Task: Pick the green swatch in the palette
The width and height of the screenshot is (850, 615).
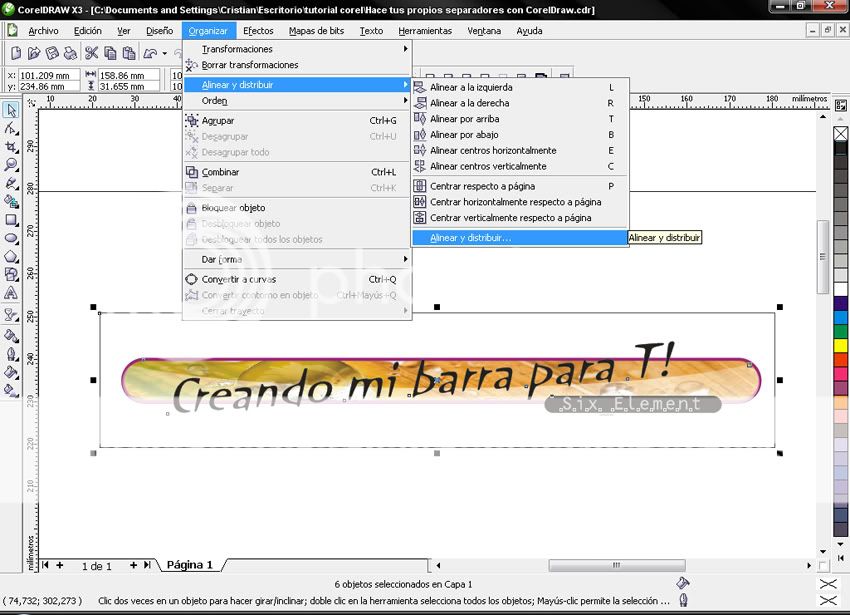Action: [841, 331]
